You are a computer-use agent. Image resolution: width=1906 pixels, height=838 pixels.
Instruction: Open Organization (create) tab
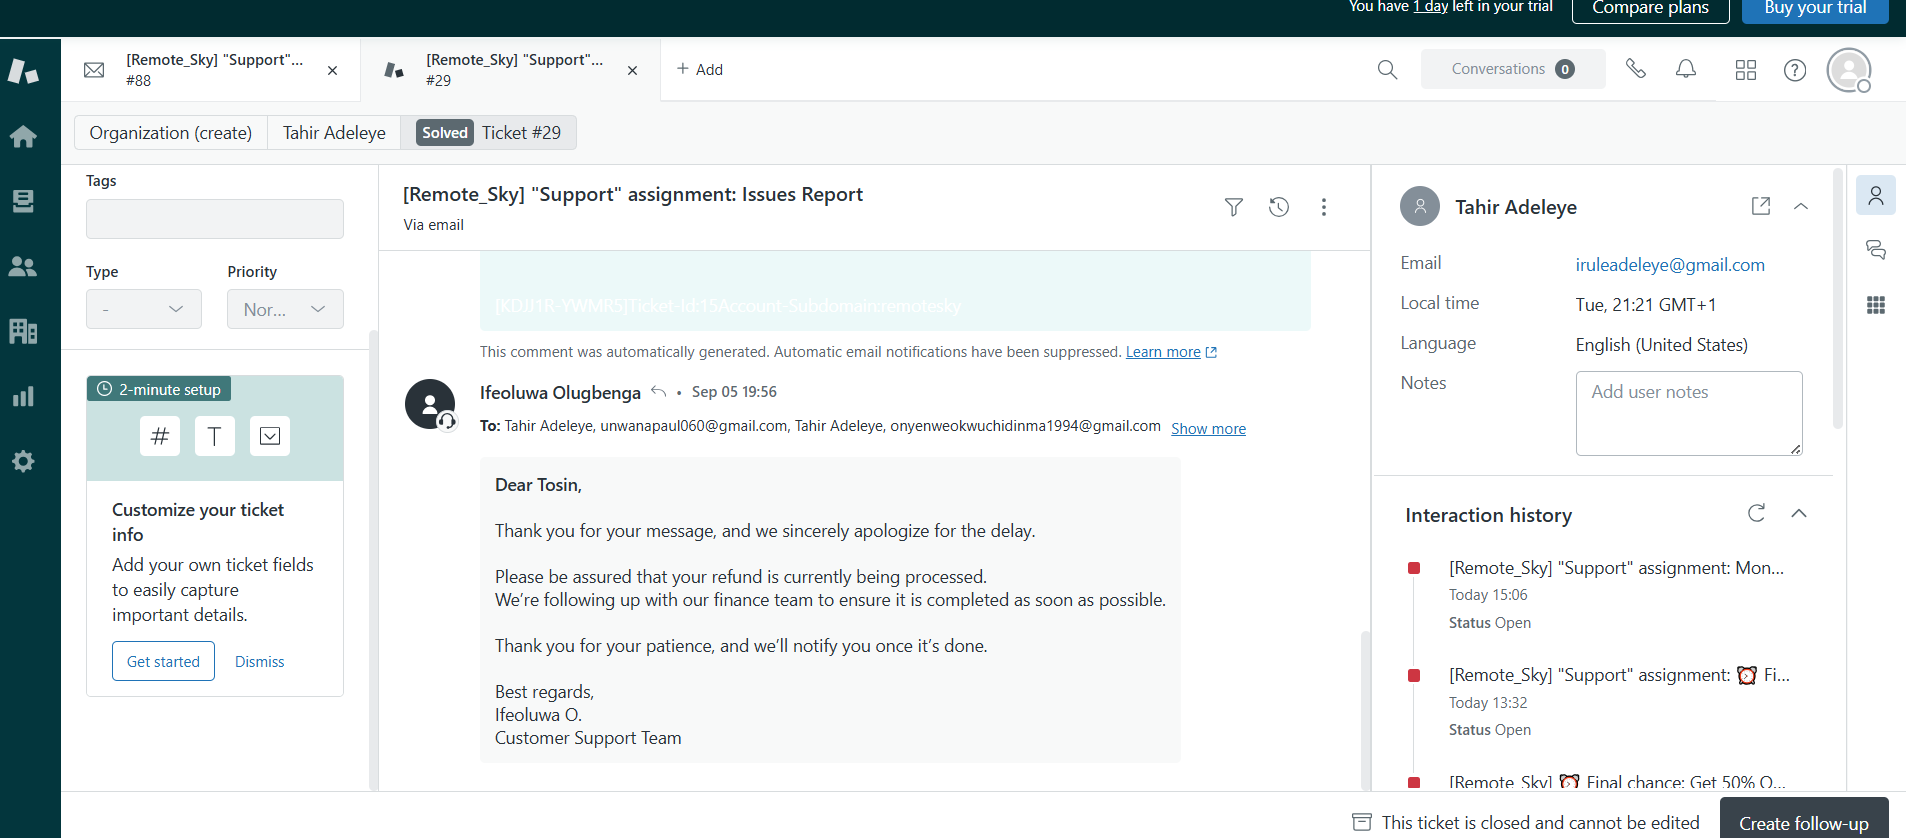pos(171,133)
